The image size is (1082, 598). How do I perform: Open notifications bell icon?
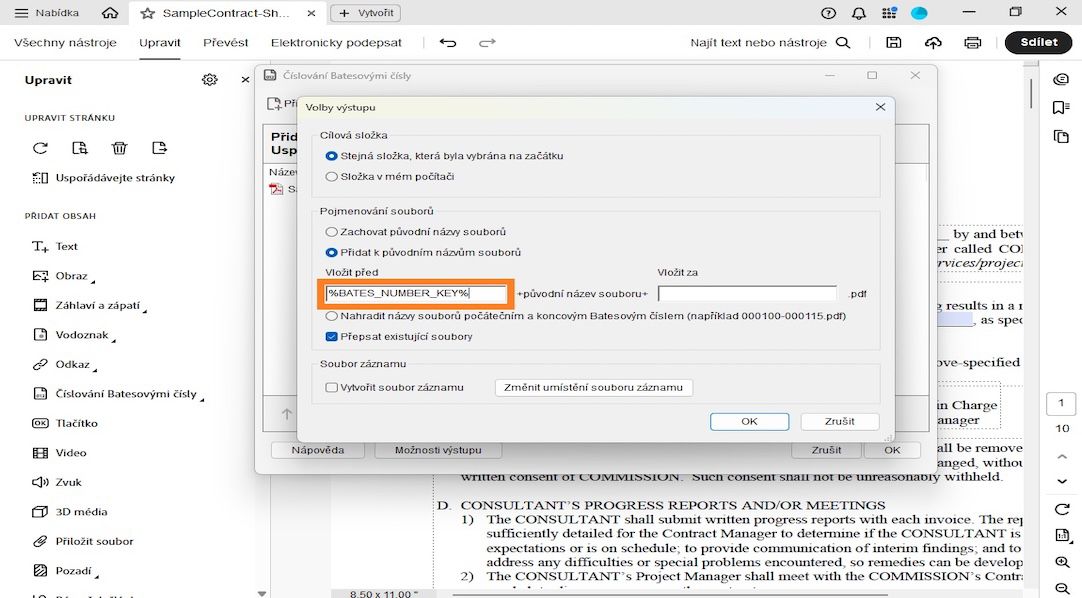pos(859,13)
